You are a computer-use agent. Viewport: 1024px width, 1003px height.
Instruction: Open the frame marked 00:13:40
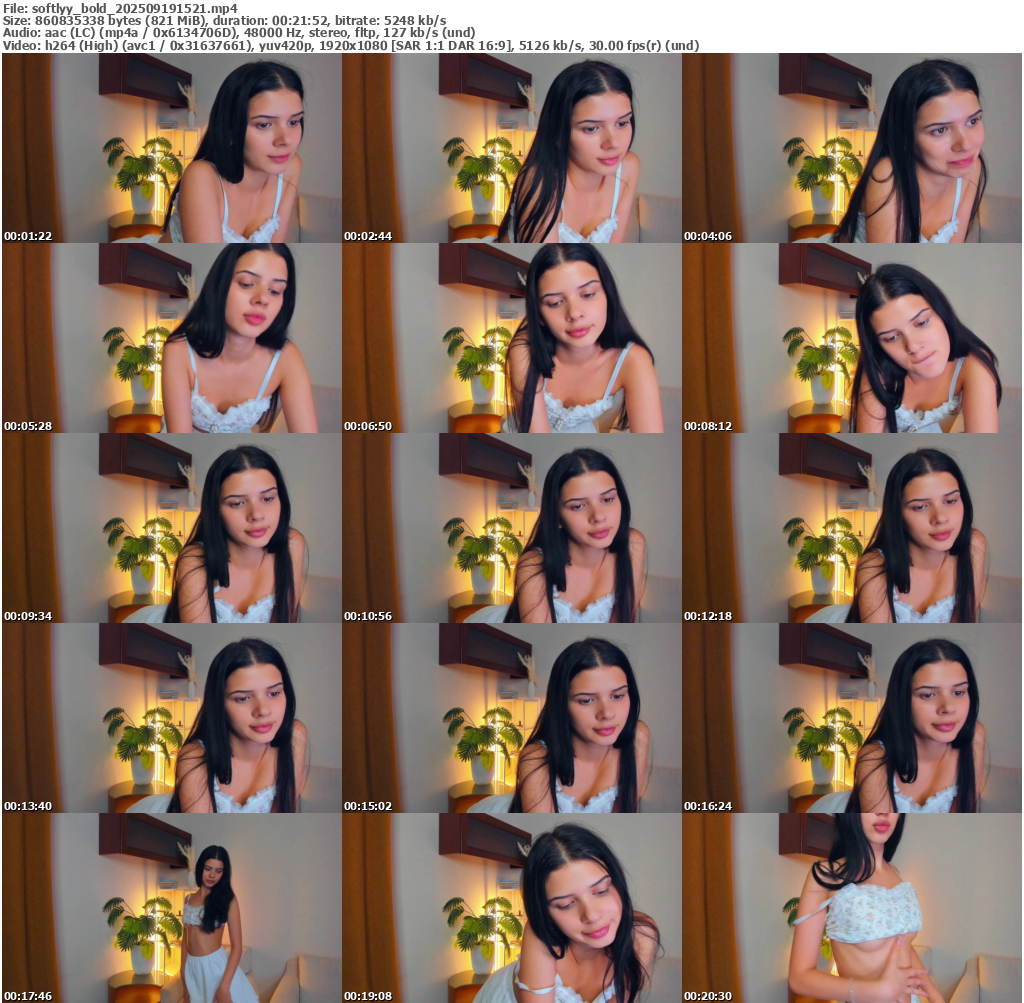[x=171, y=718]
